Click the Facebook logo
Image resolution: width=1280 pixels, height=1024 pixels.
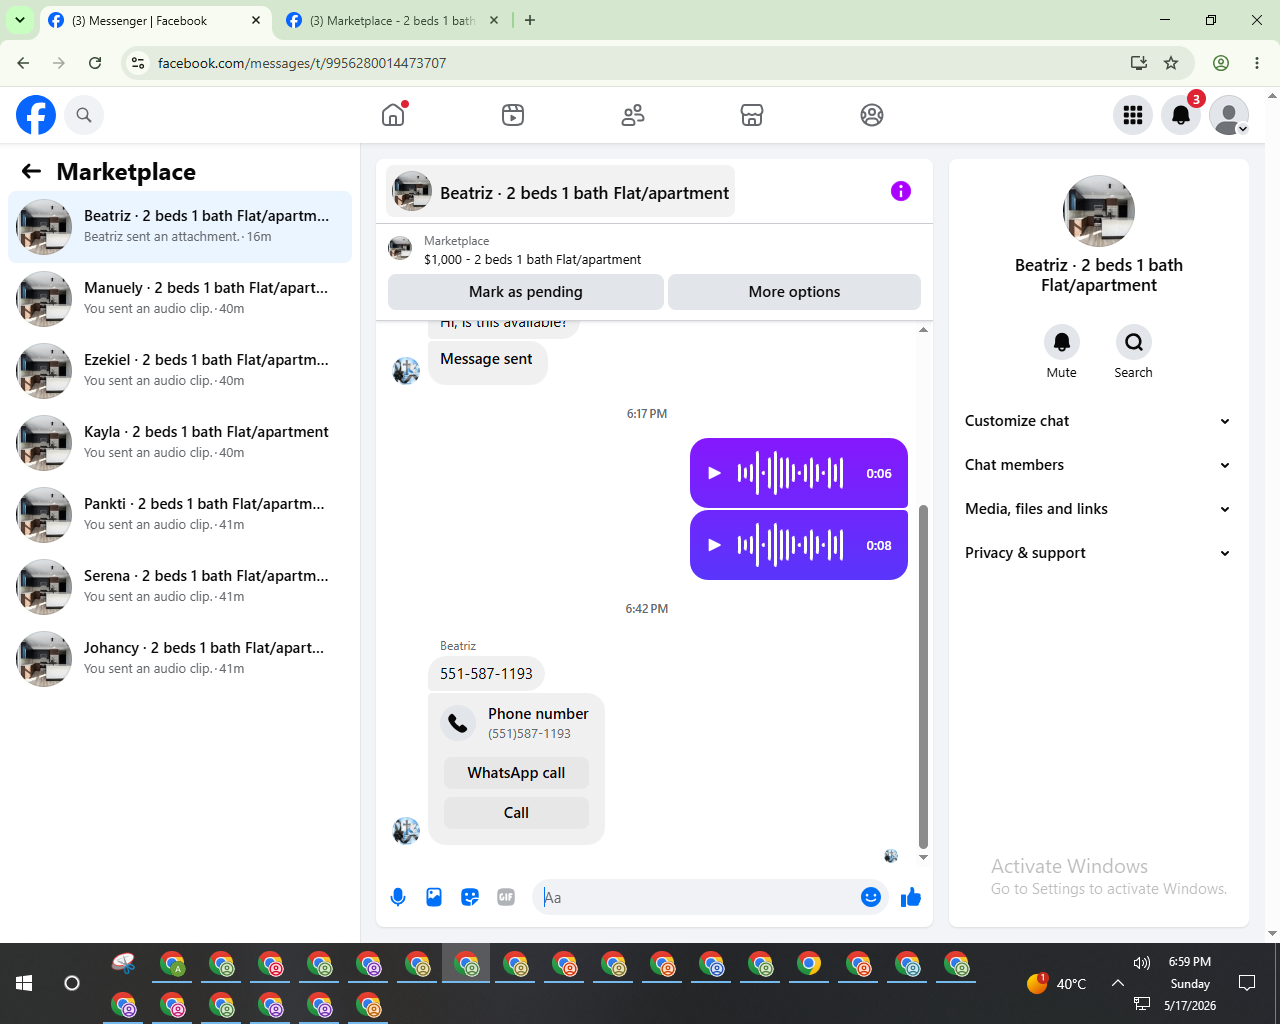pyautogui.click(x=36, y=115)
